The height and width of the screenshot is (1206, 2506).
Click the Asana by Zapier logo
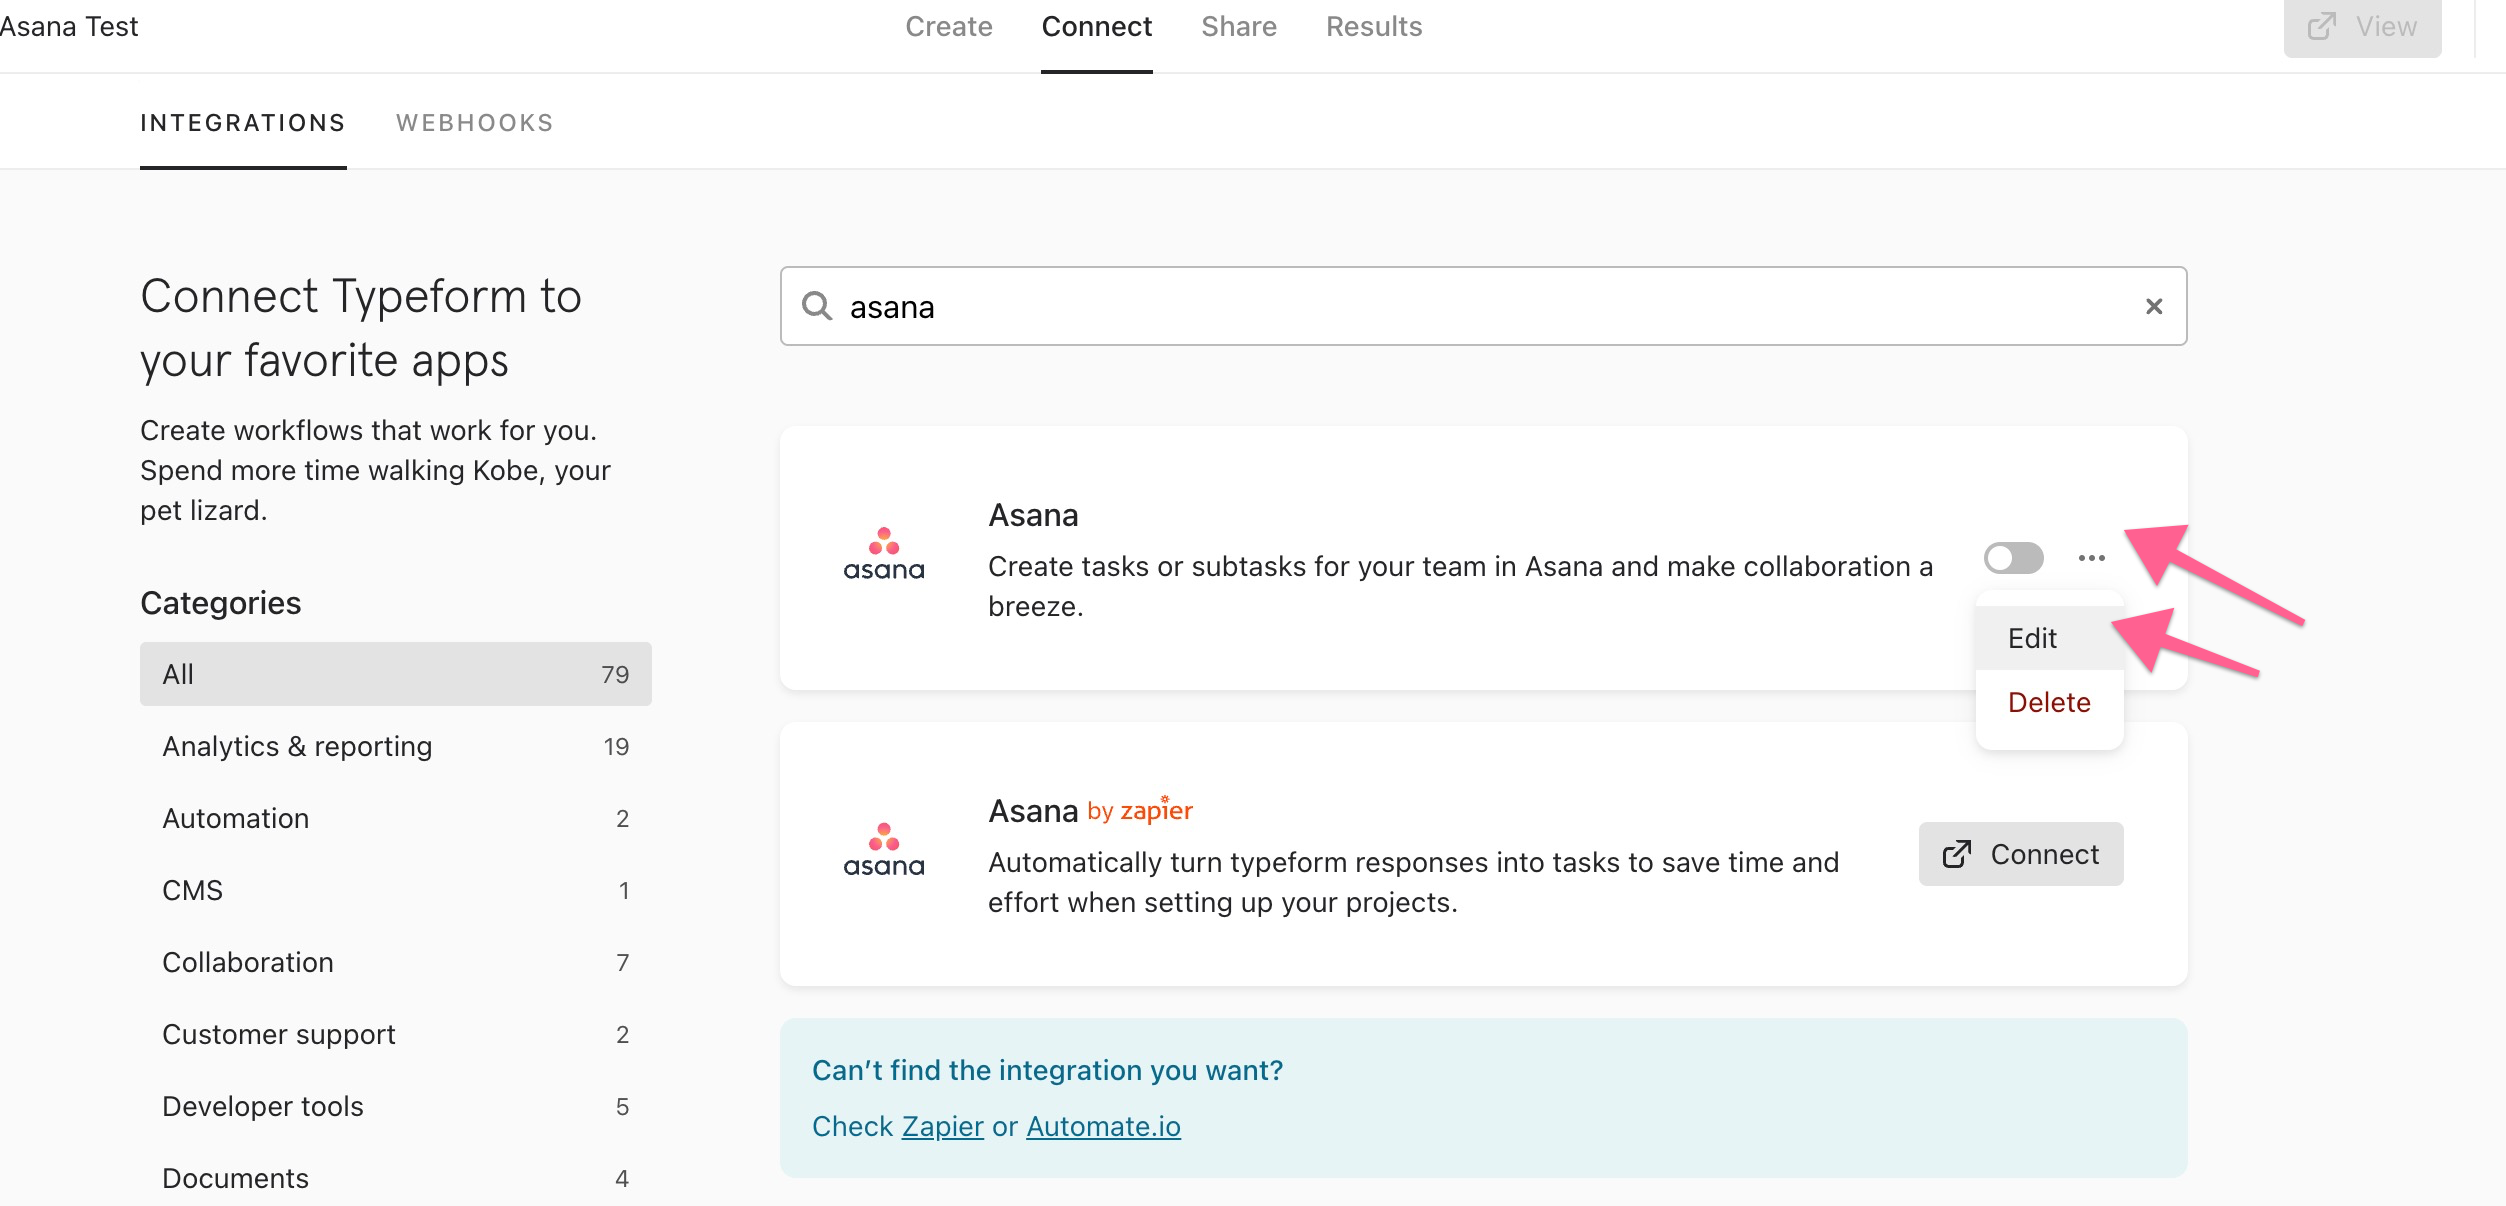click(884, 851)
